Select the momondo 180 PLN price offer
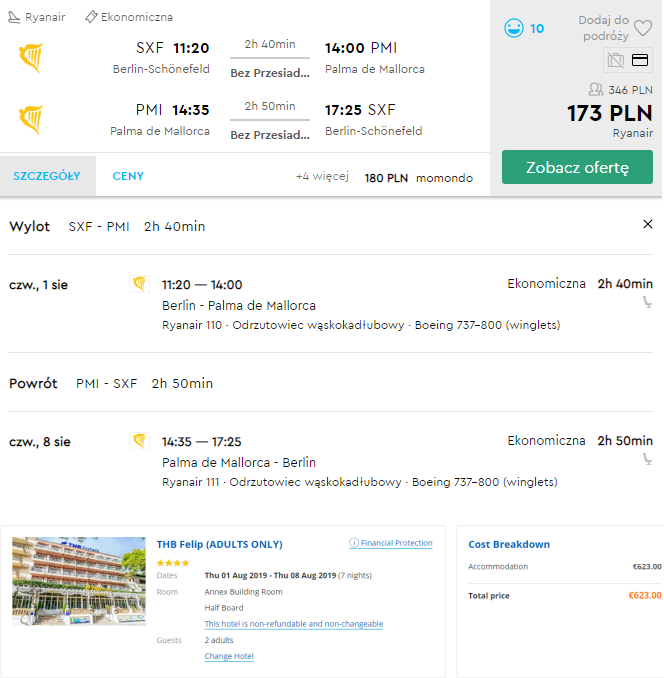This screenshot has height=678, width=664. pyautogui.click(x=418, y=177)
